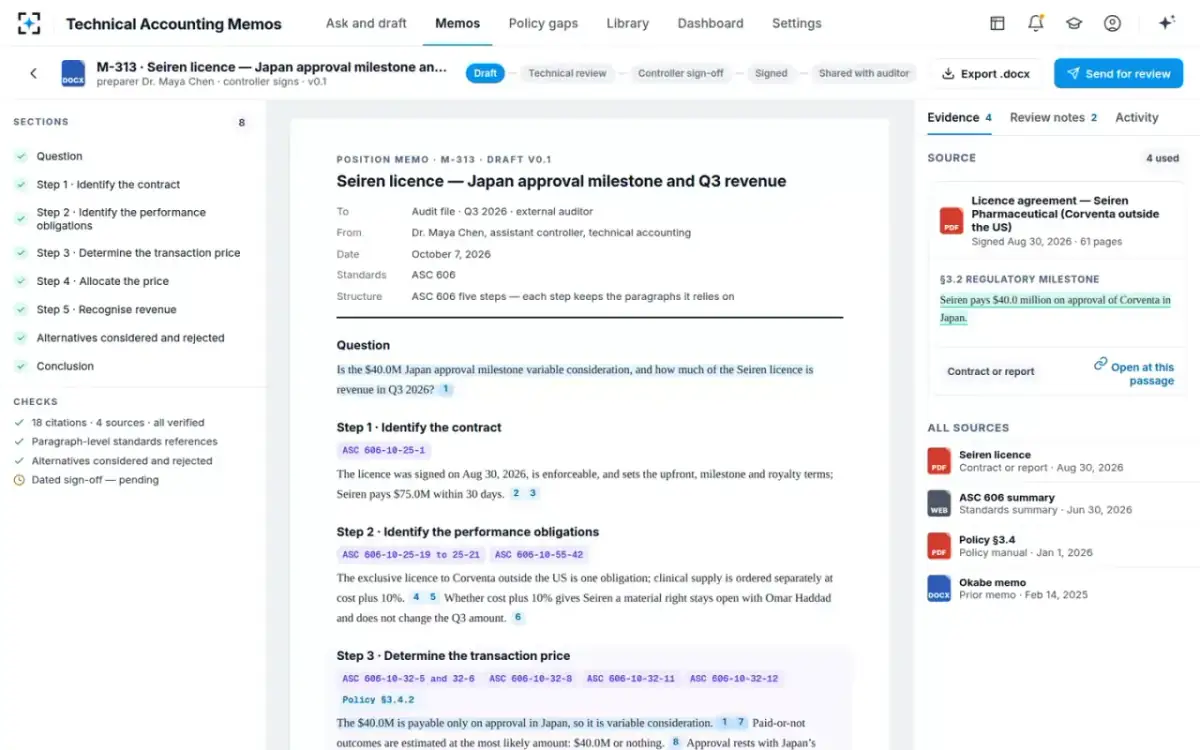This screenshot has height=750, width=1200.
Task: Open the graduation cap learning icon
Action: 1074,23
